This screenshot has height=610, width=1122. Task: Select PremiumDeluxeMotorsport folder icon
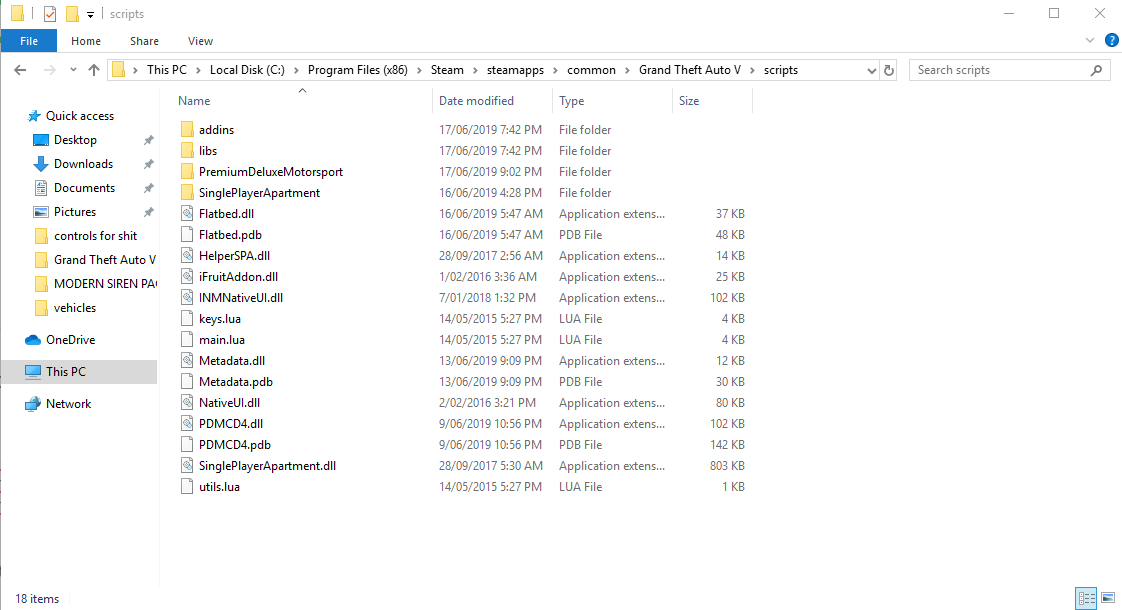[x=187, y=172]
